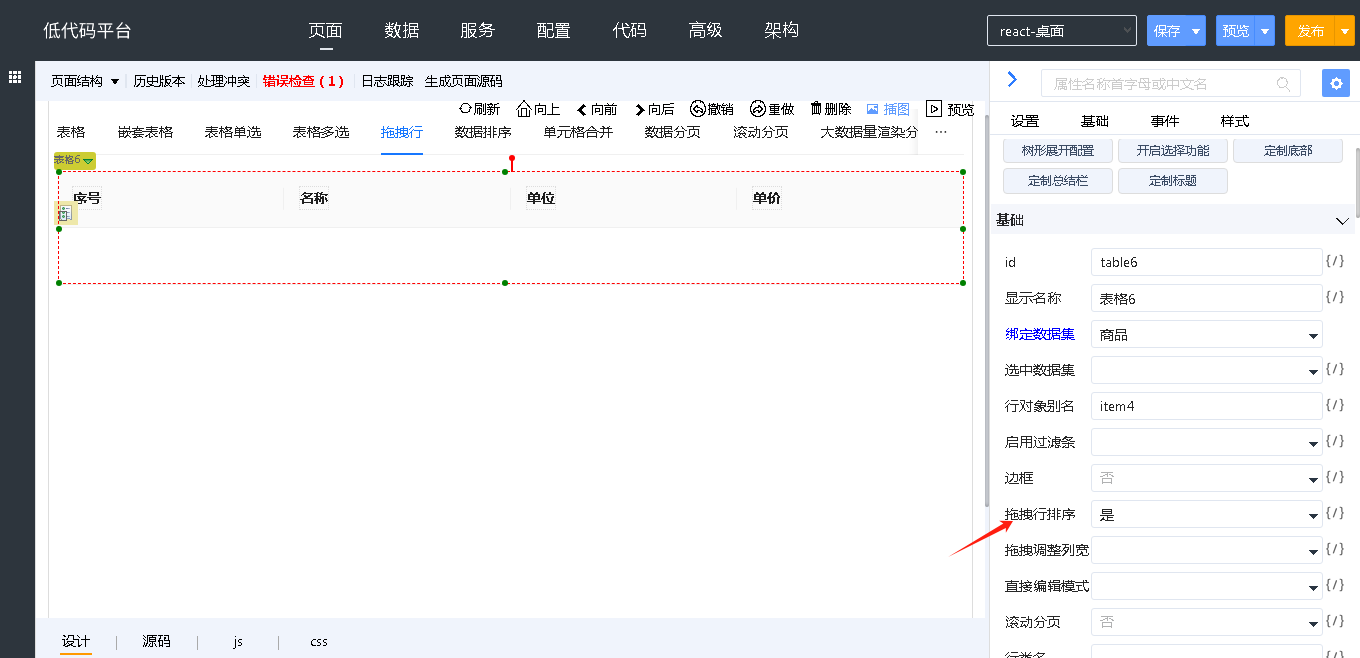This screenshot has width=1360, height=658.
Task: Switch to the css bottom tab
Action: 319,641
